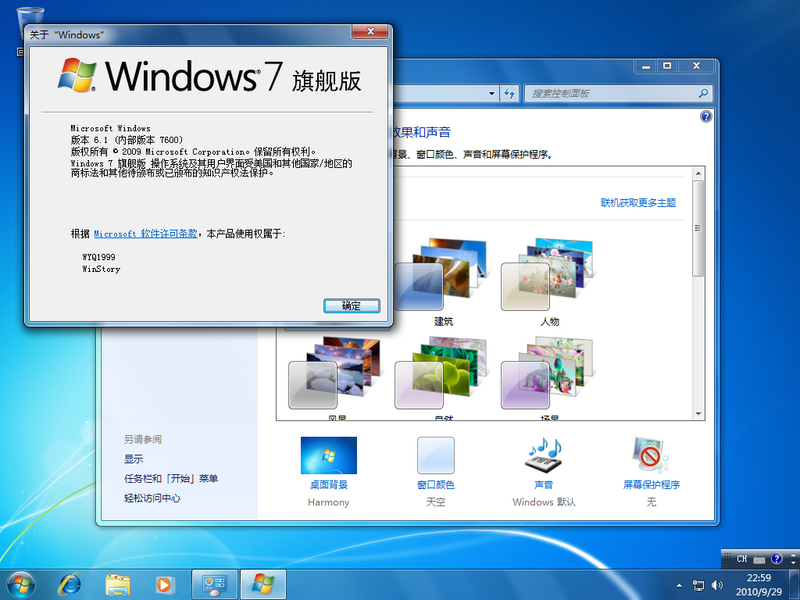The width and height of the screenshot is (800, 600).
Task: Click the theme list scrollbar down arrow
Action: click(698, 414)
